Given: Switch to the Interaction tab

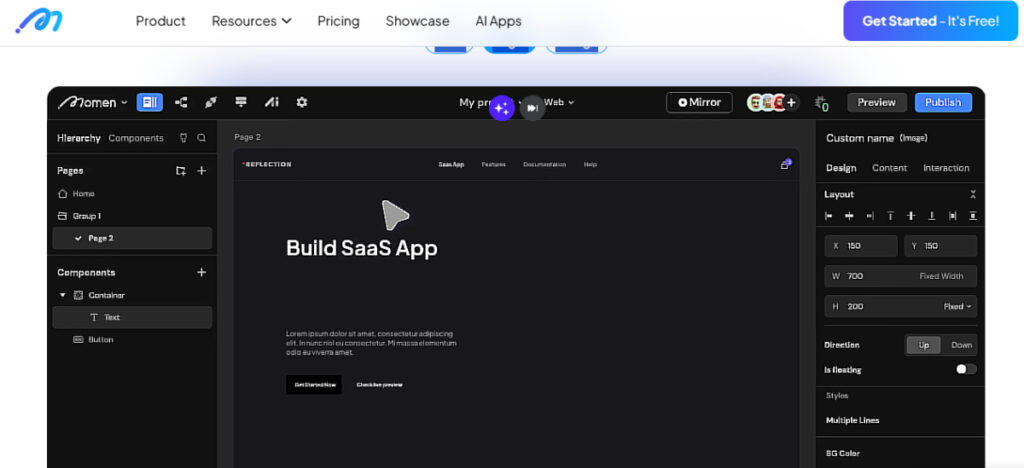Looking at the screenshot, I should (x=945, y=168).
